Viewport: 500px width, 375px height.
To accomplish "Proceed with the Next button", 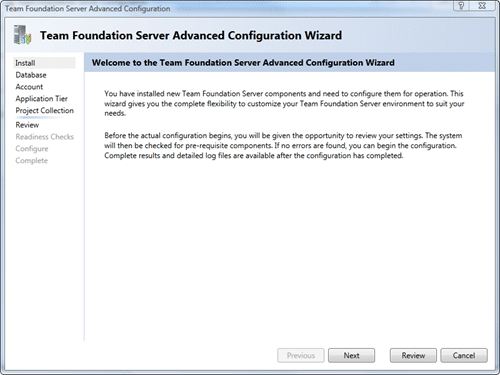I will (x=351, y=355).
